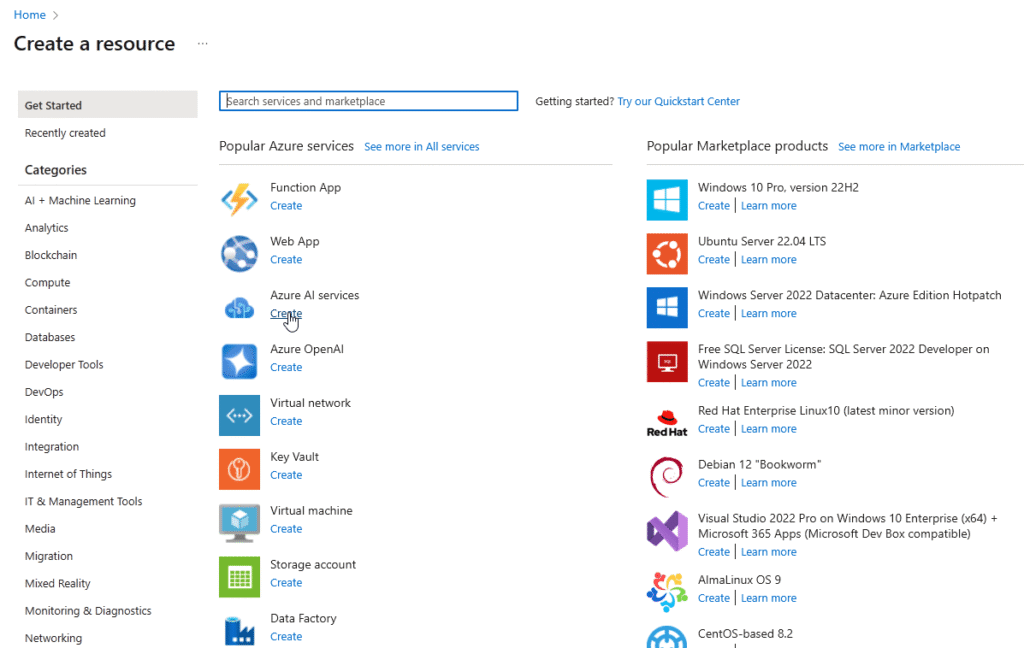Viewport: 1024px width, 648px height.
Task: Click Create under Storage account
Action: tap(286, 583)
